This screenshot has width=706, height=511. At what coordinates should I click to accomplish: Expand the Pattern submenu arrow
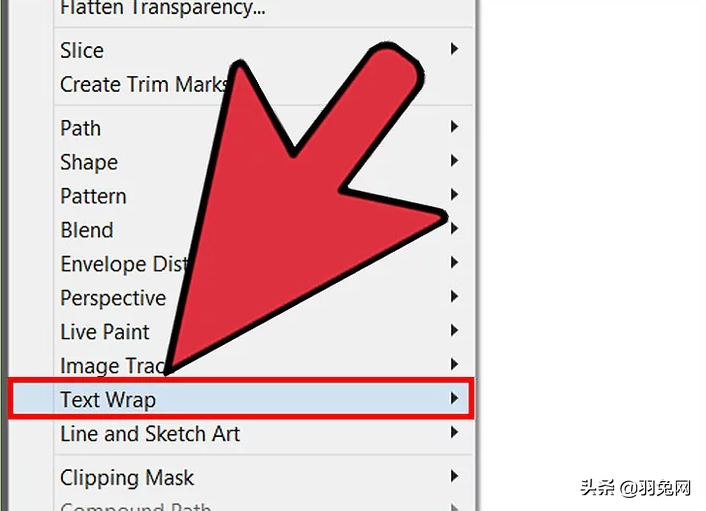point(454,194)
